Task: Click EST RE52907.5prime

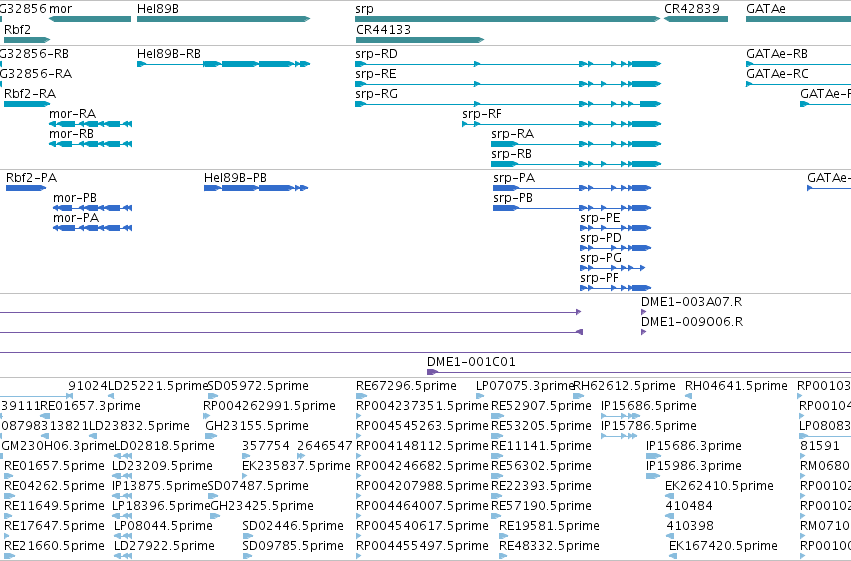Action: tap(541, 406)
